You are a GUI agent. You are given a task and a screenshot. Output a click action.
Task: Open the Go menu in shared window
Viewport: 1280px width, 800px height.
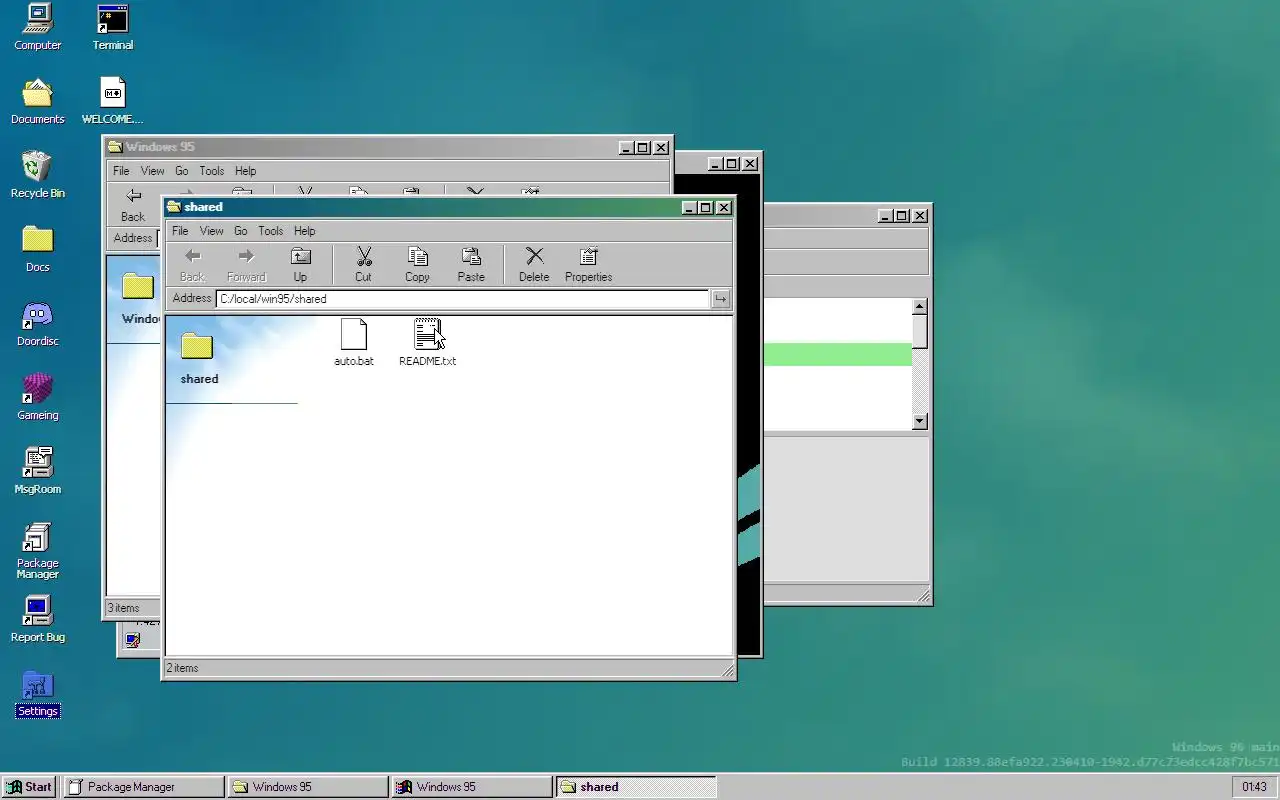click(x=241, y=231)
